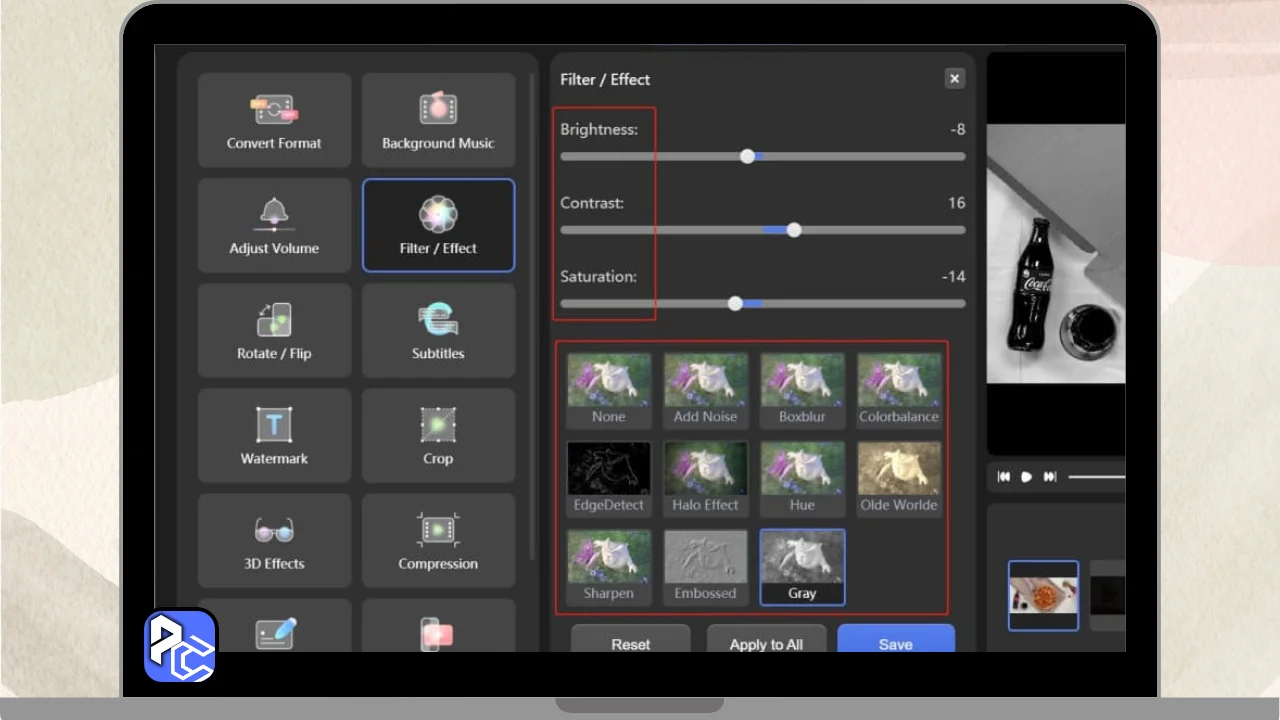Click the Reset button
Image resolution: width=1280 pixels, height=720 pixels.
(631, 642)
